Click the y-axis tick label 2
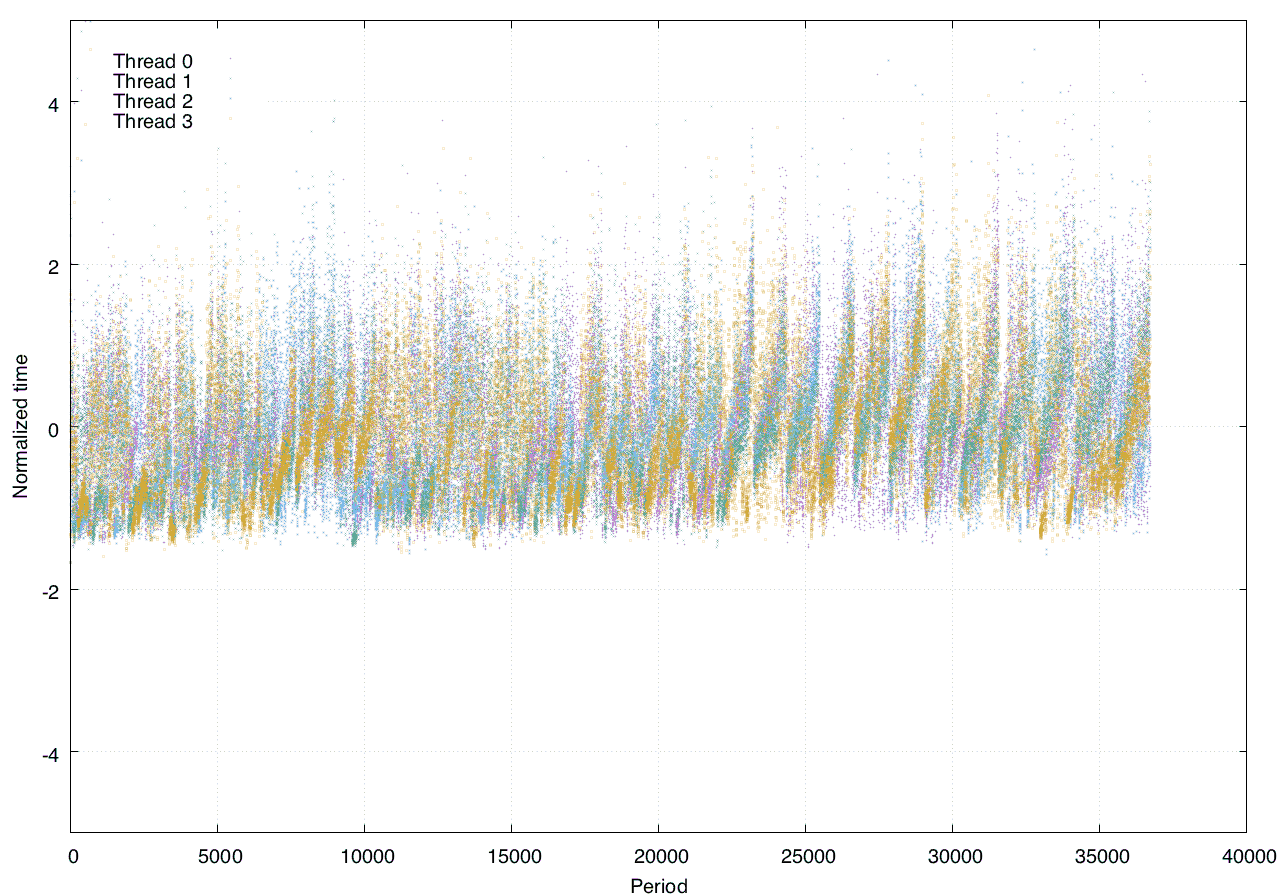The height and width of the screenshot is (896, 1280). pyautogui.click(x=53, y=265)
